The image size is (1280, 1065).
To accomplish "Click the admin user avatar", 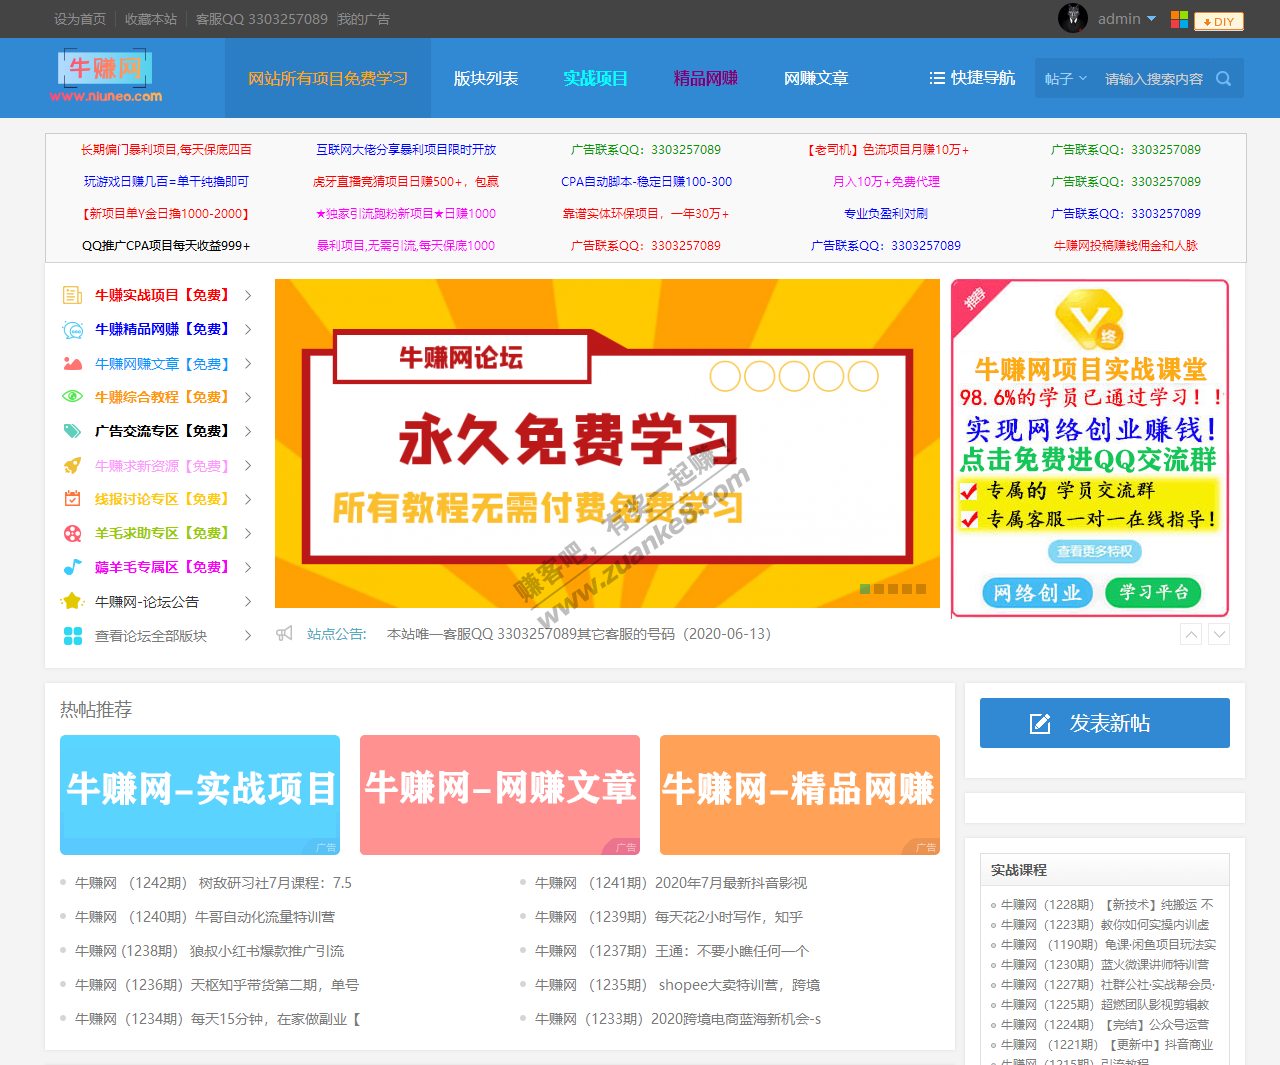I will click(x=1073, y=18).
